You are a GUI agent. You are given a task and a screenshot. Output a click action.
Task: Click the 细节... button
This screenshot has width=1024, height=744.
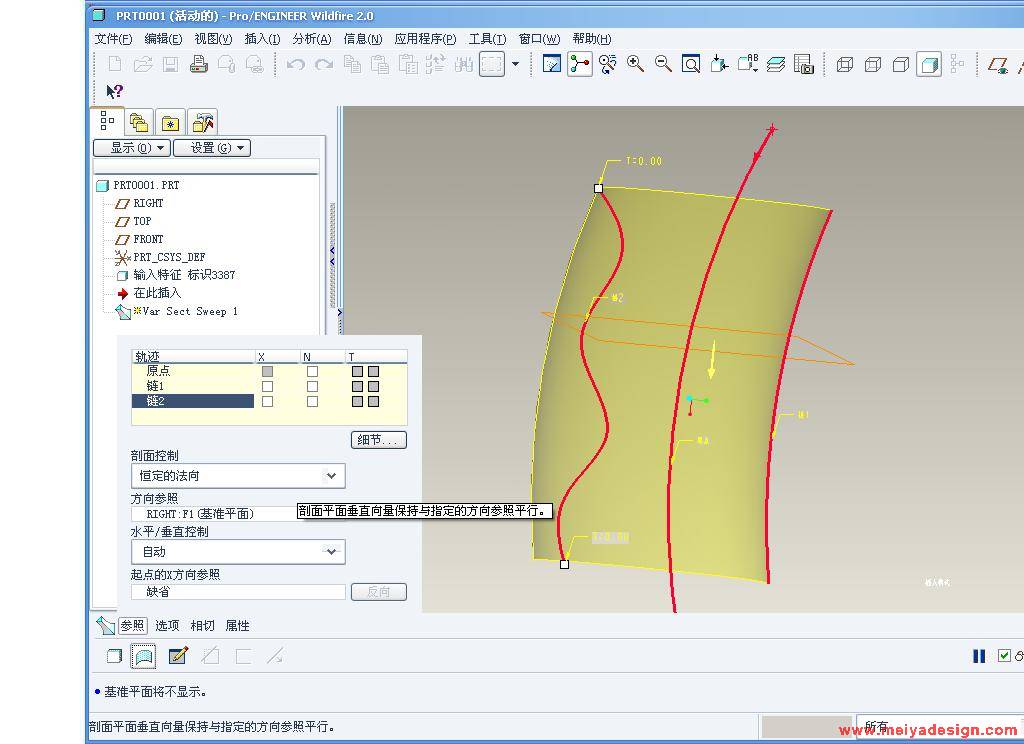(379, 440)
